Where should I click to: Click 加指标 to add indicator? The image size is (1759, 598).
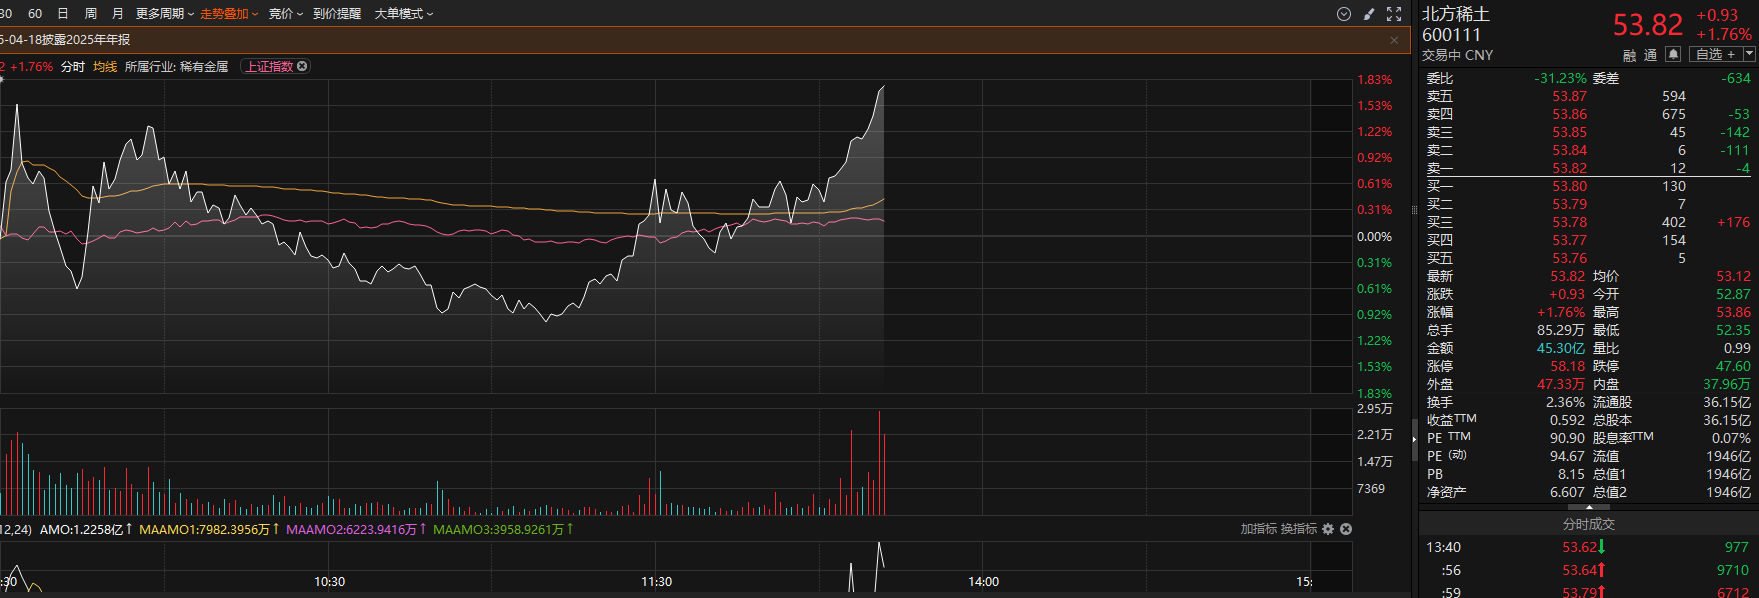click(1258, 529)
